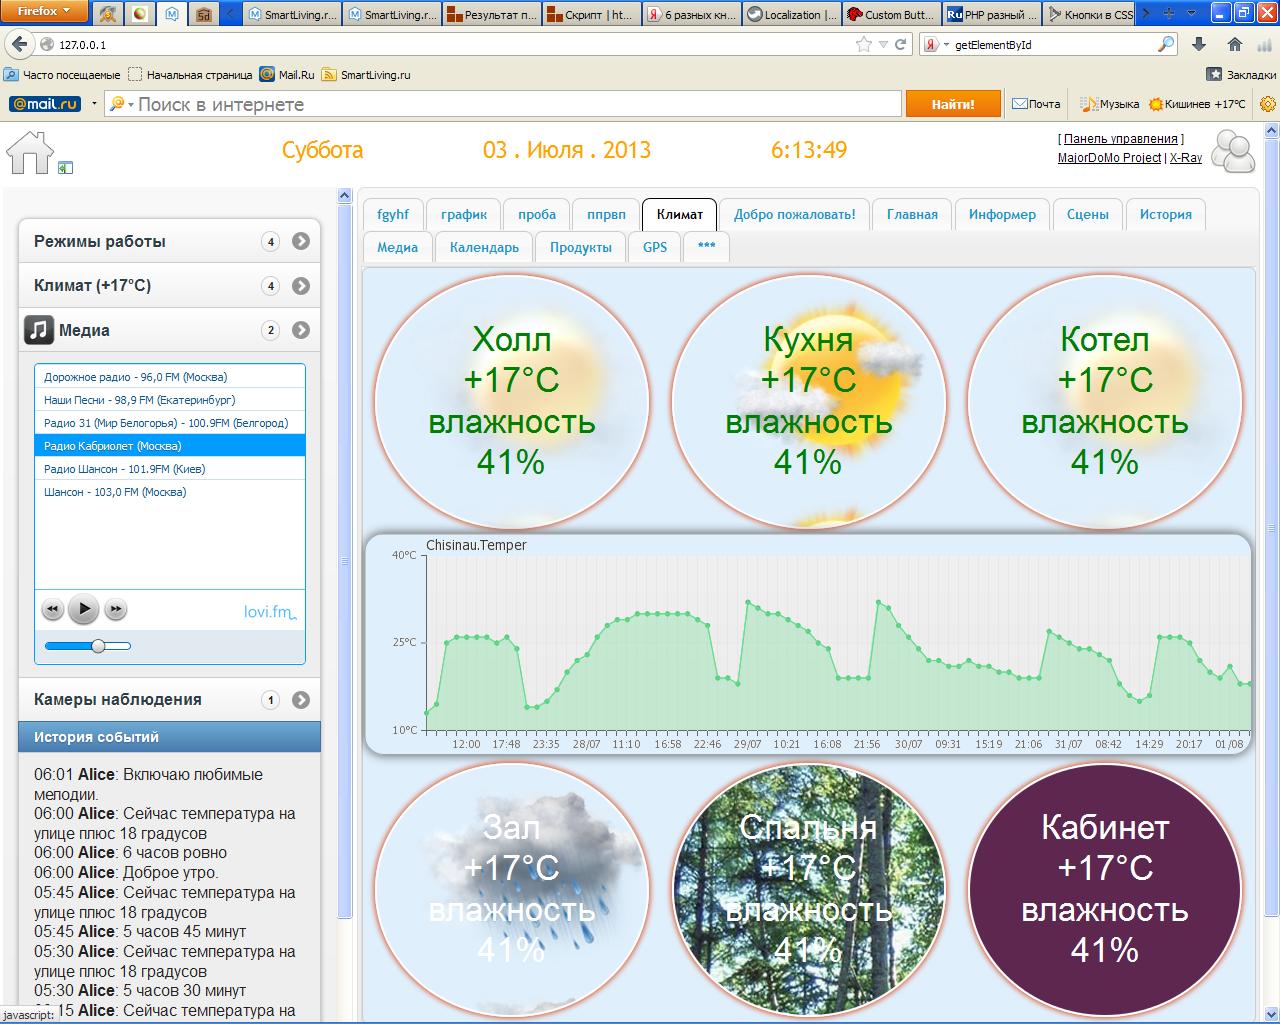Bookmark the page with the star icon
Image resolution: width=1280 pixels, height=1024 pixels.
[864, 45]
